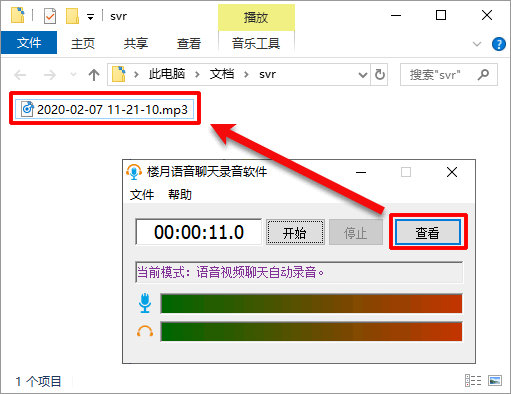Click the 查看 button in the recorder

(x=428, y=232)
